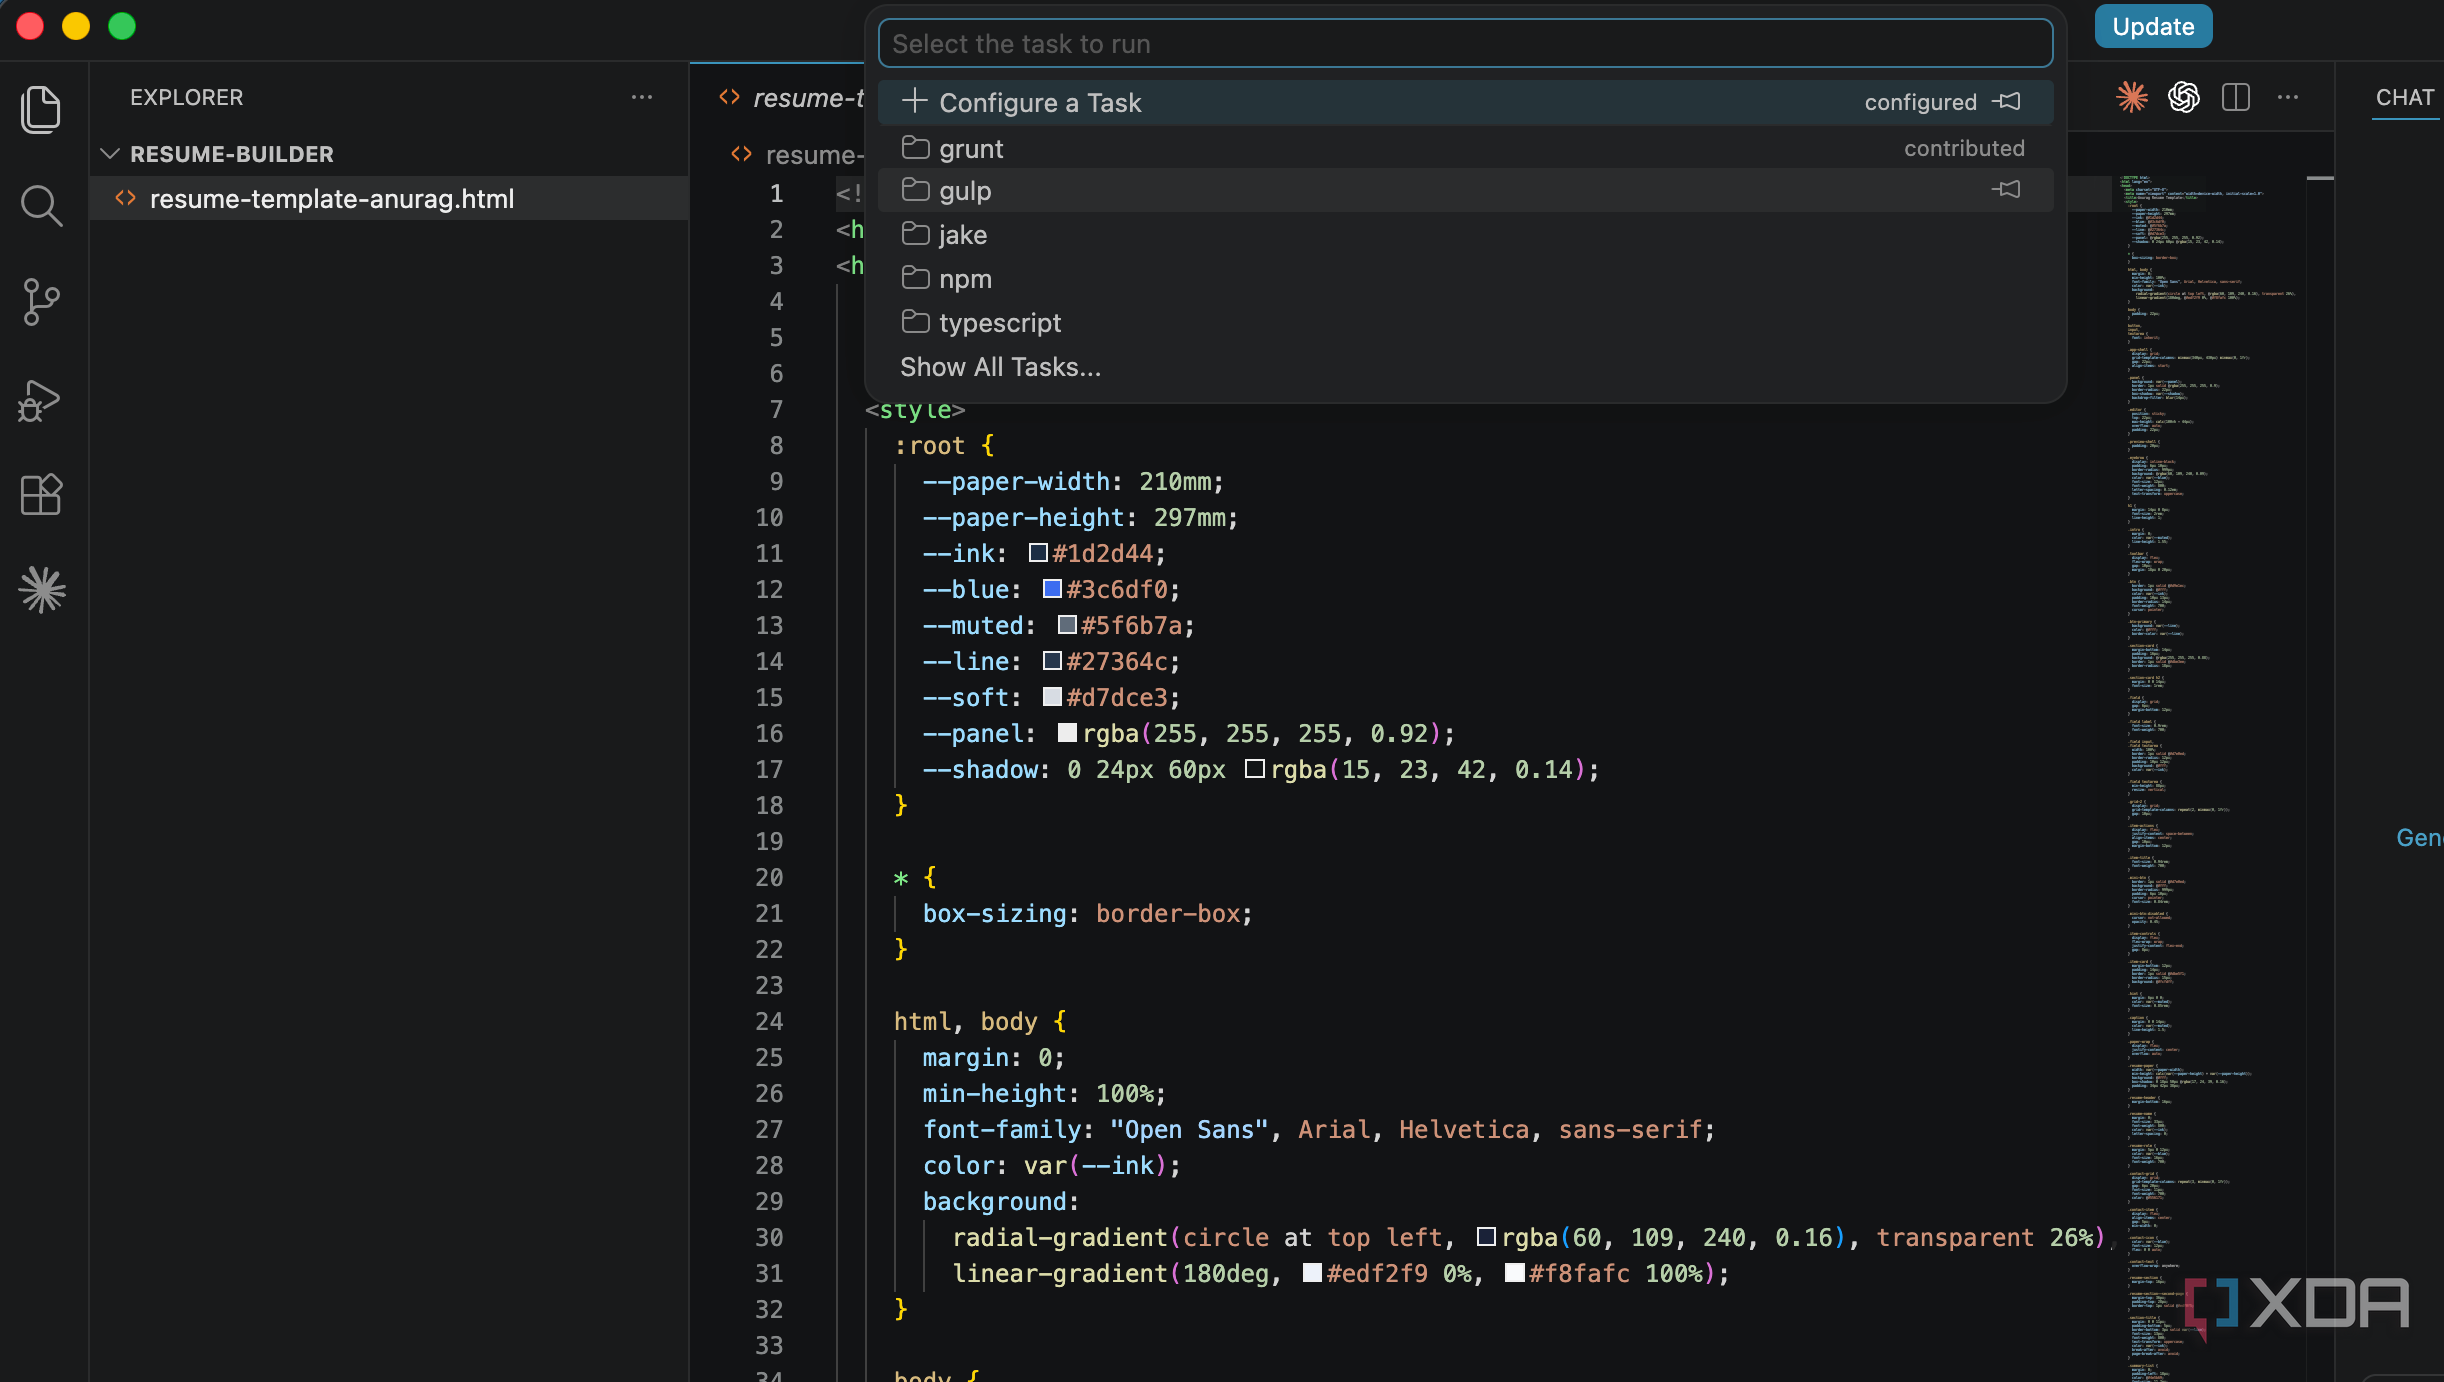Viewport: 2444px width, 1382px height.
Task: Open the Extensions view icon
Action: 41,494
